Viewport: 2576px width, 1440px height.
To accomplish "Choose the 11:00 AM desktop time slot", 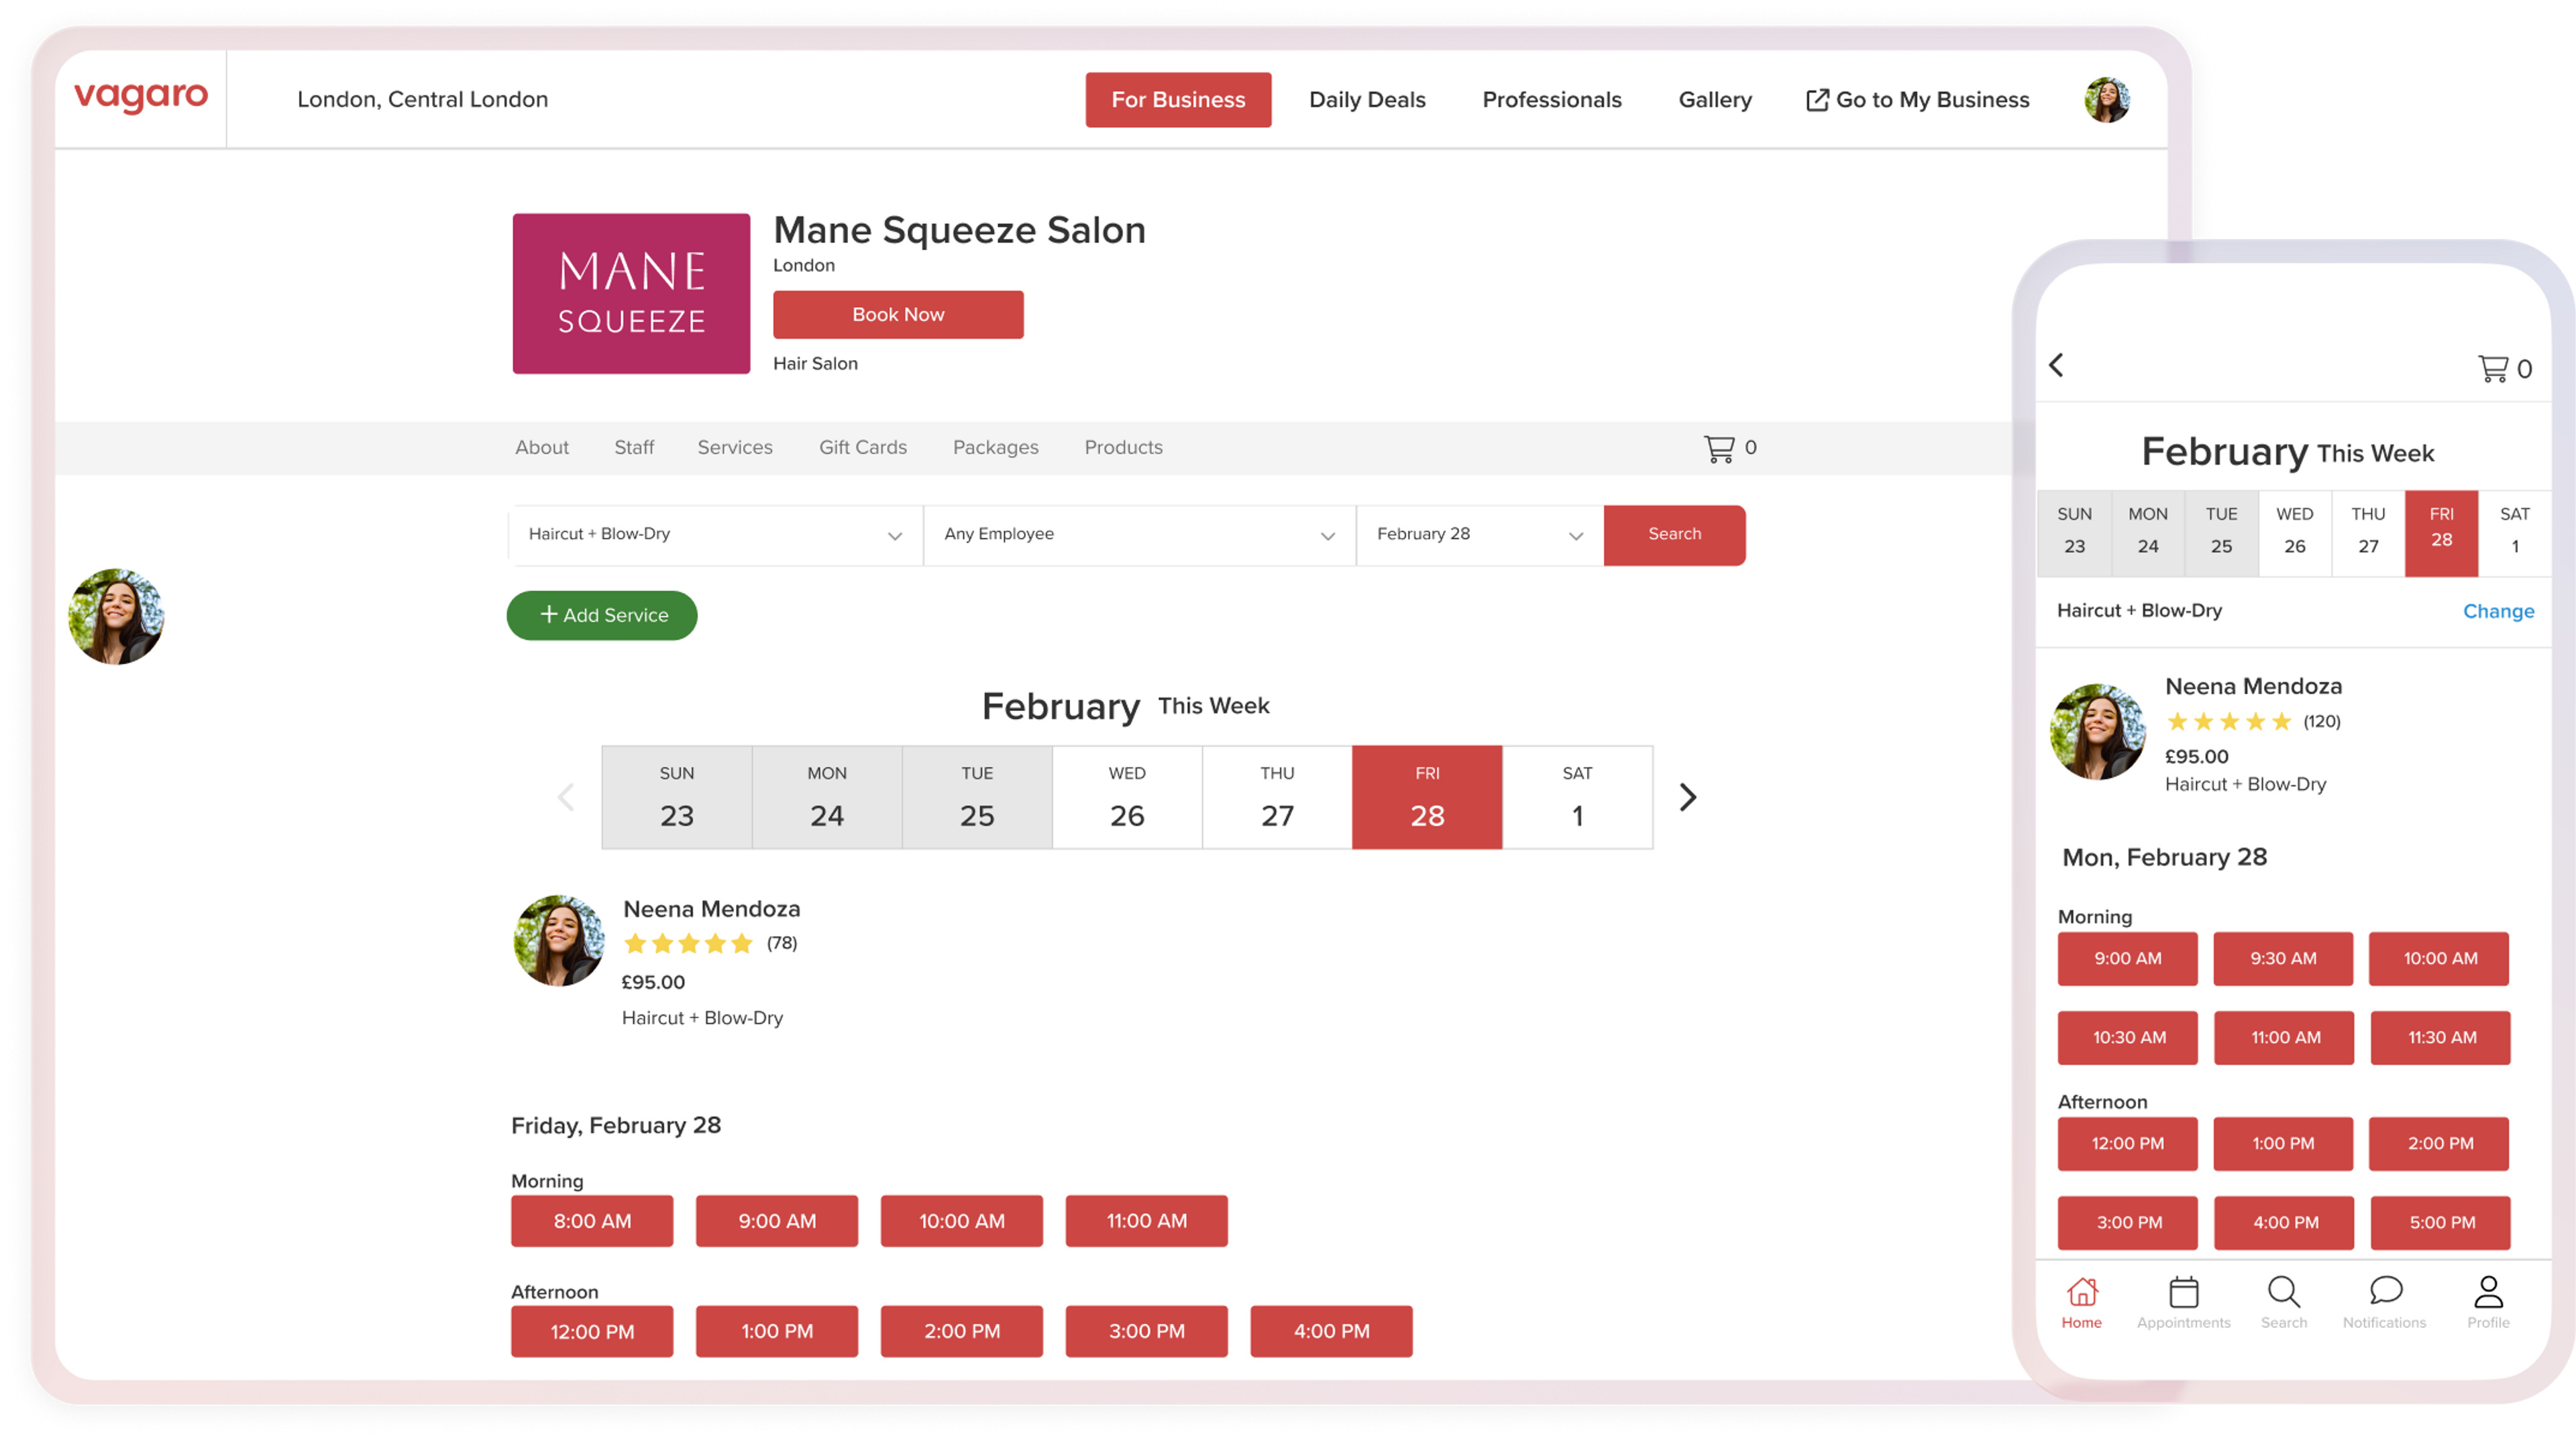I will click(x=1146, y=1221).
